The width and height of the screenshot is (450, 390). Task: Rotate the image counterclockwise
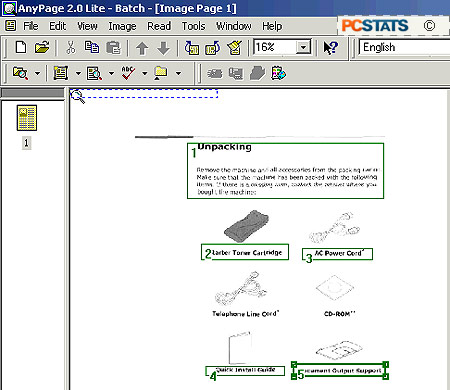[x=192, y=48]
